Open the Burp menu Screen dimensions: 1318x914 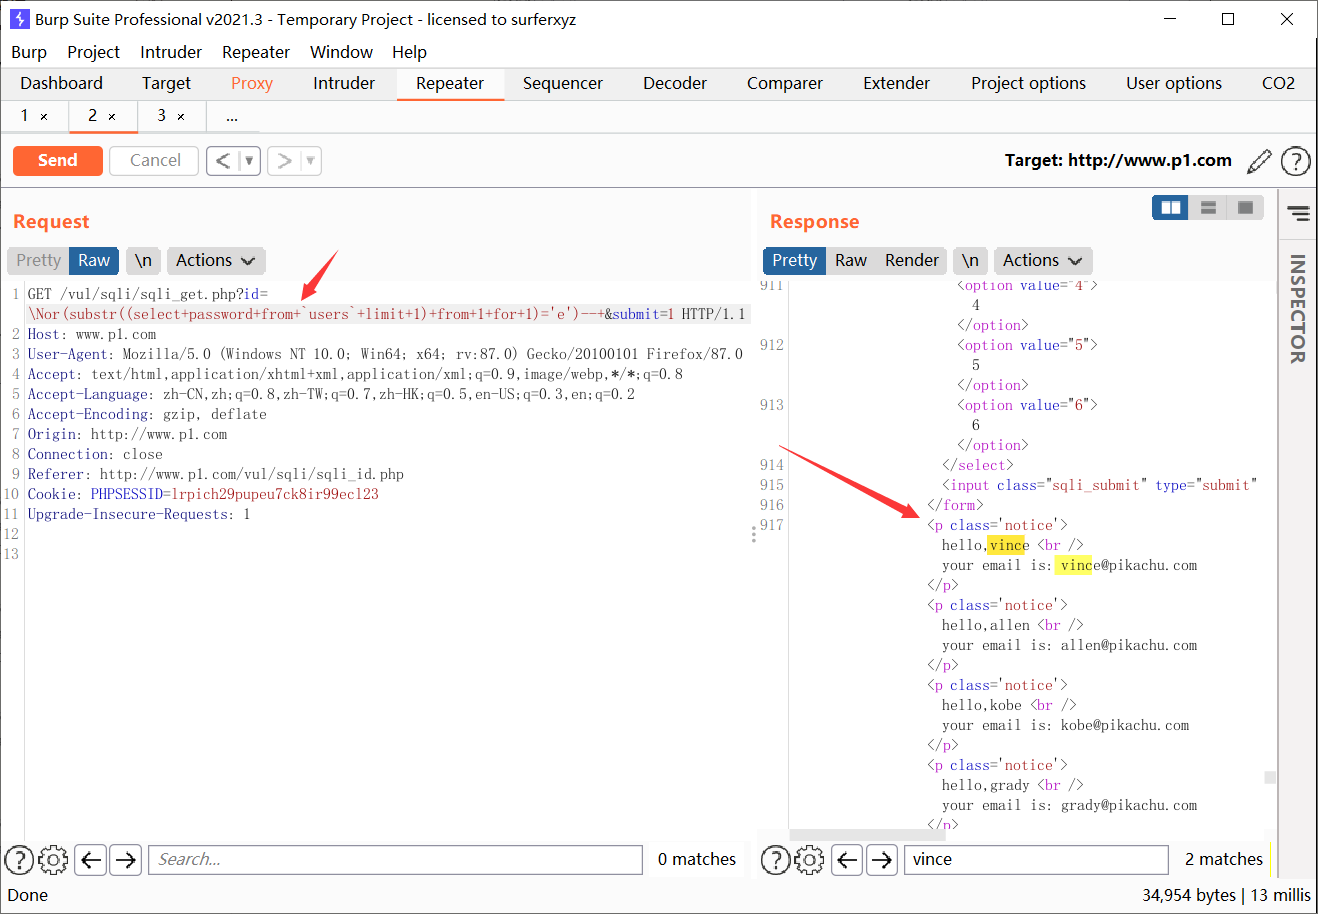tap(29, 52)
